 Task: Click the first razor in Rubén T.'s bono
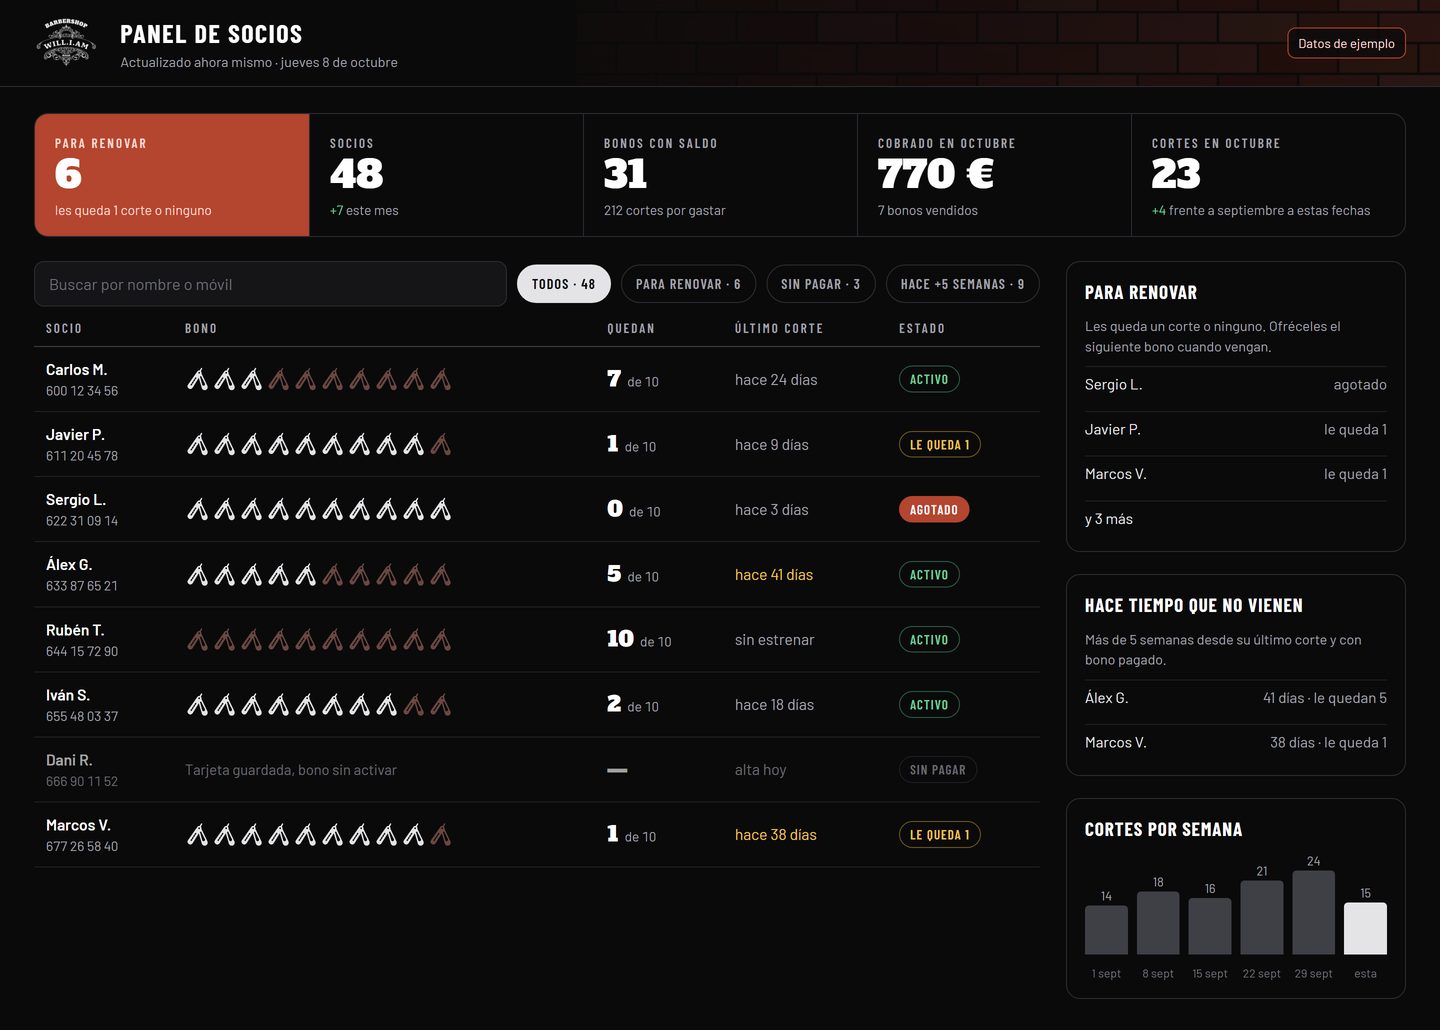tap(198, 640)
